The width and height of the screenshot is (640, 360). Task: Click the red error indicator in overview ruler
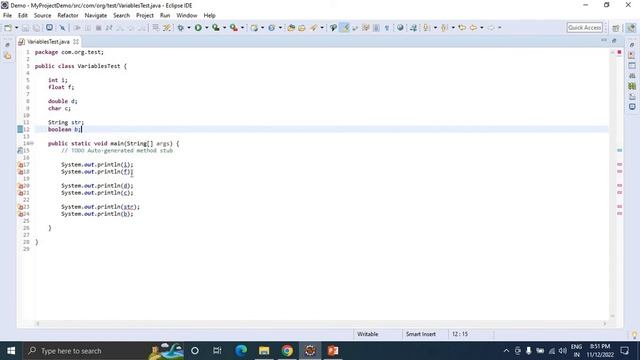pyautogui.click(x=619, y=52)
